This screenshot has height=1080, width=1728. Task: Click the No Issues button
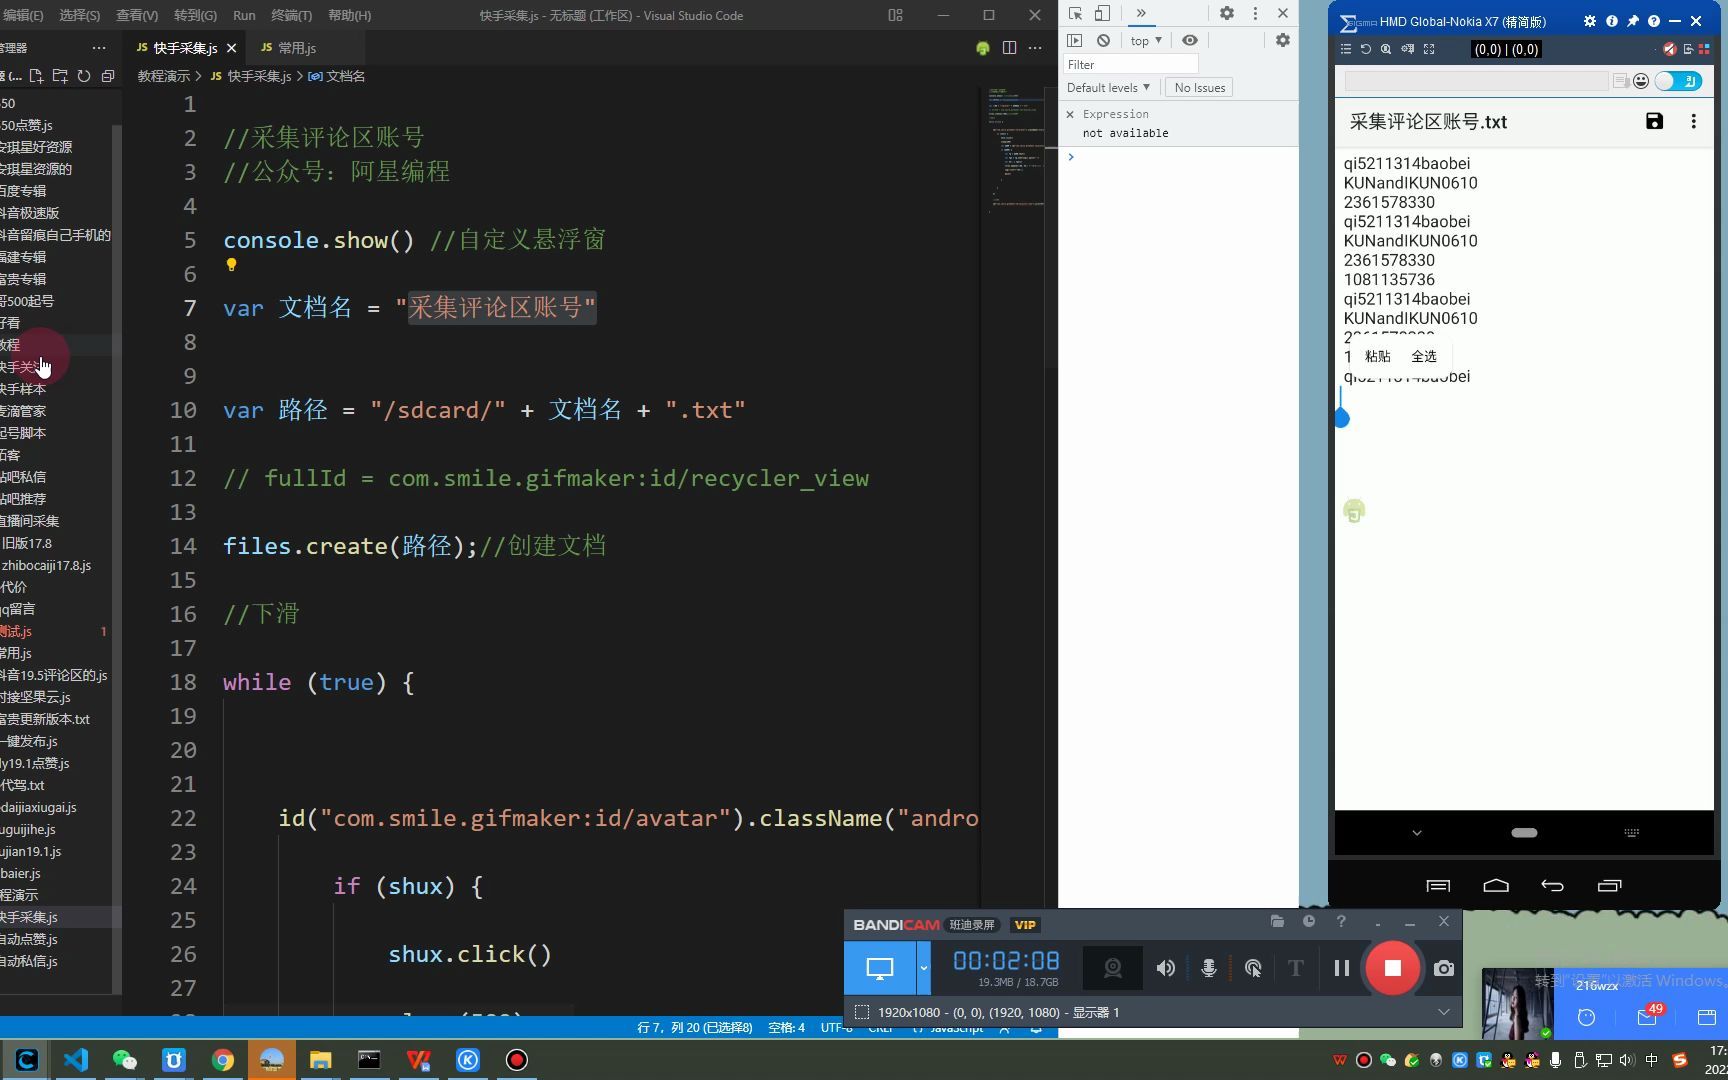pos(1199,88)
